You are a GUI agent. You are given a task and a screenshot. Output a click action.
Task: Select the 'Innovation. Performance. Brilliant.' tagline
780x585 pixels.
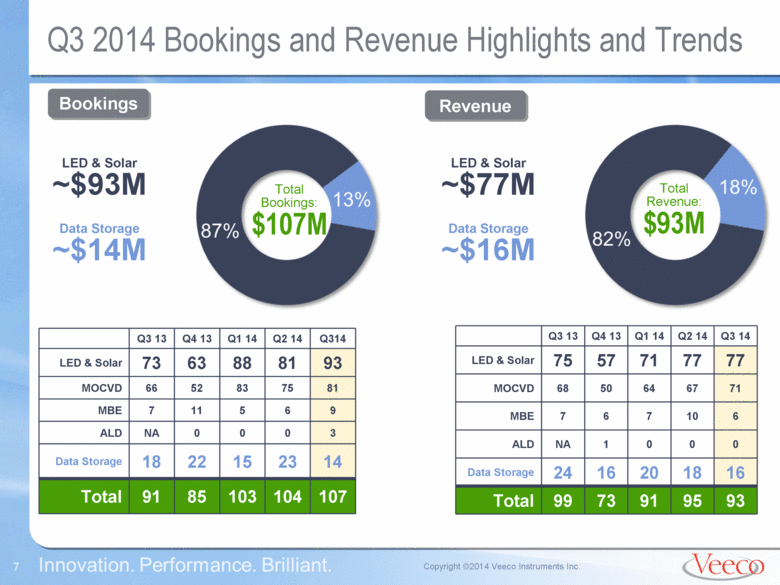[185, 566]
